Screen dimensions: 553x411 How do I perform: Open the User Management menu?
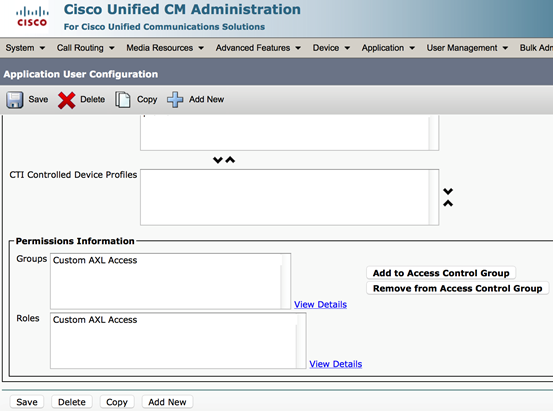(x=467, y=48)
